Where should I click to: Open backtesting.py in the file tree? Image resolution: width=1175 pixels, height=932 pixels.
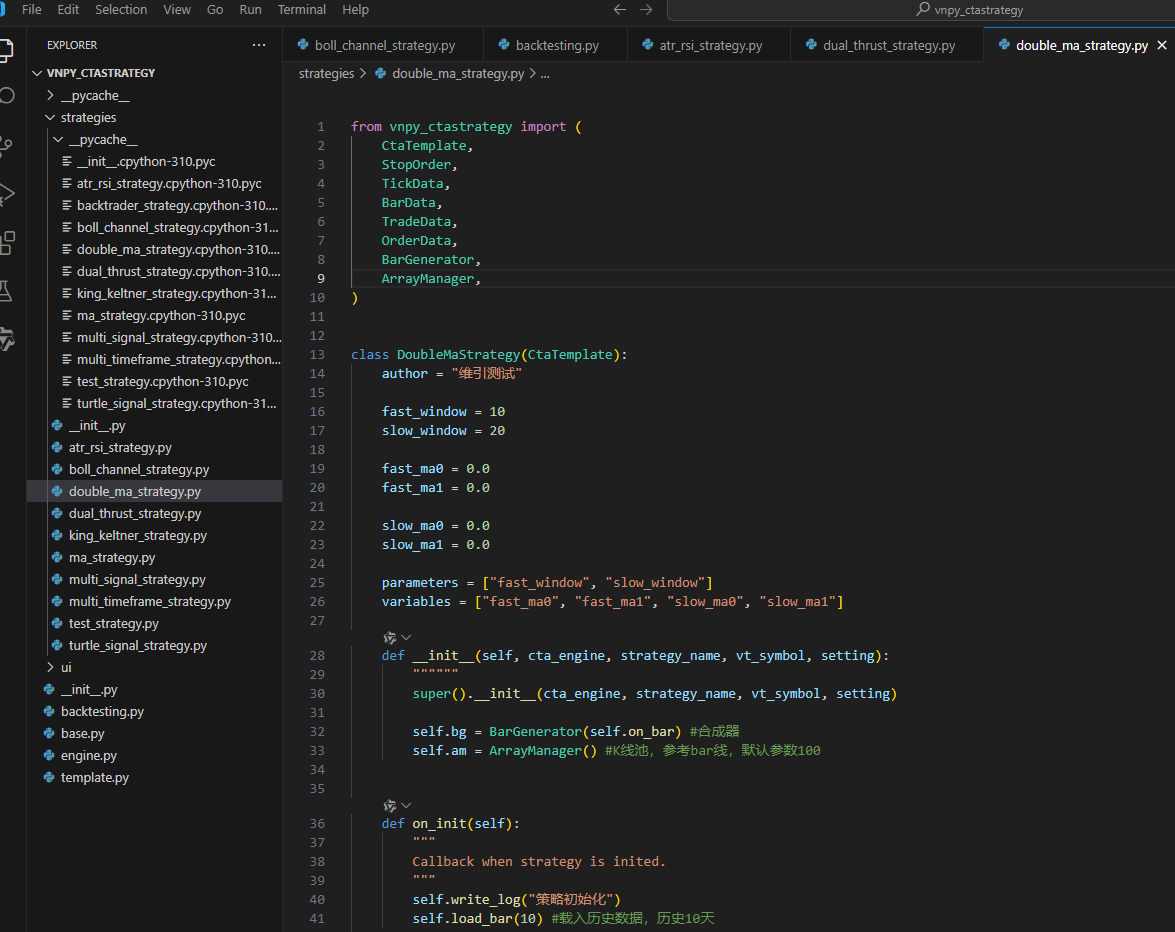pos(102,712)
